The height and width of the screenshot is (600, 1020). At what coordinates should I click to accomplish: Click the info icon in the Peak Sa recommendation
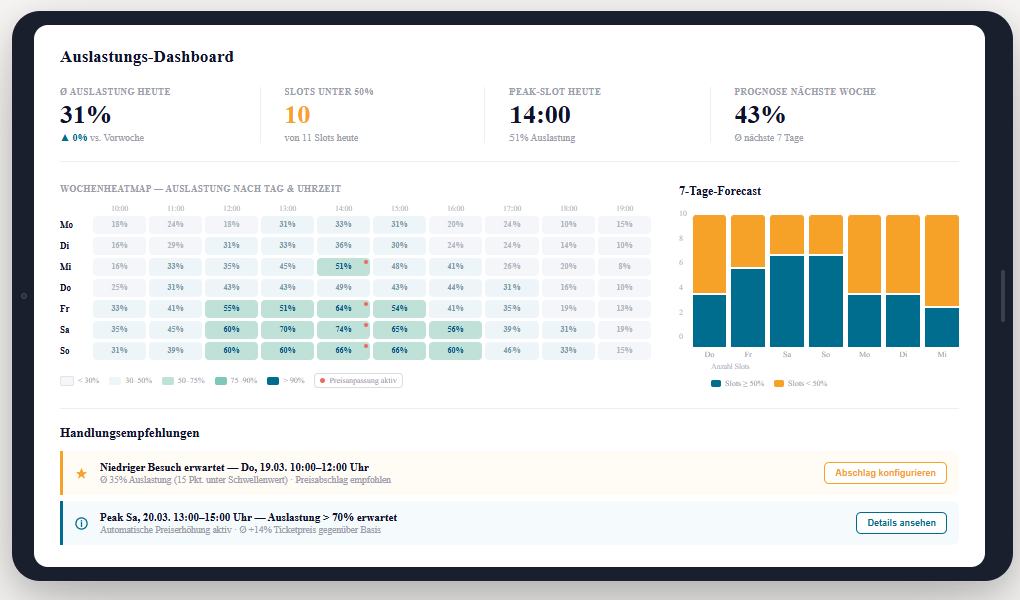tap(81, 523)
